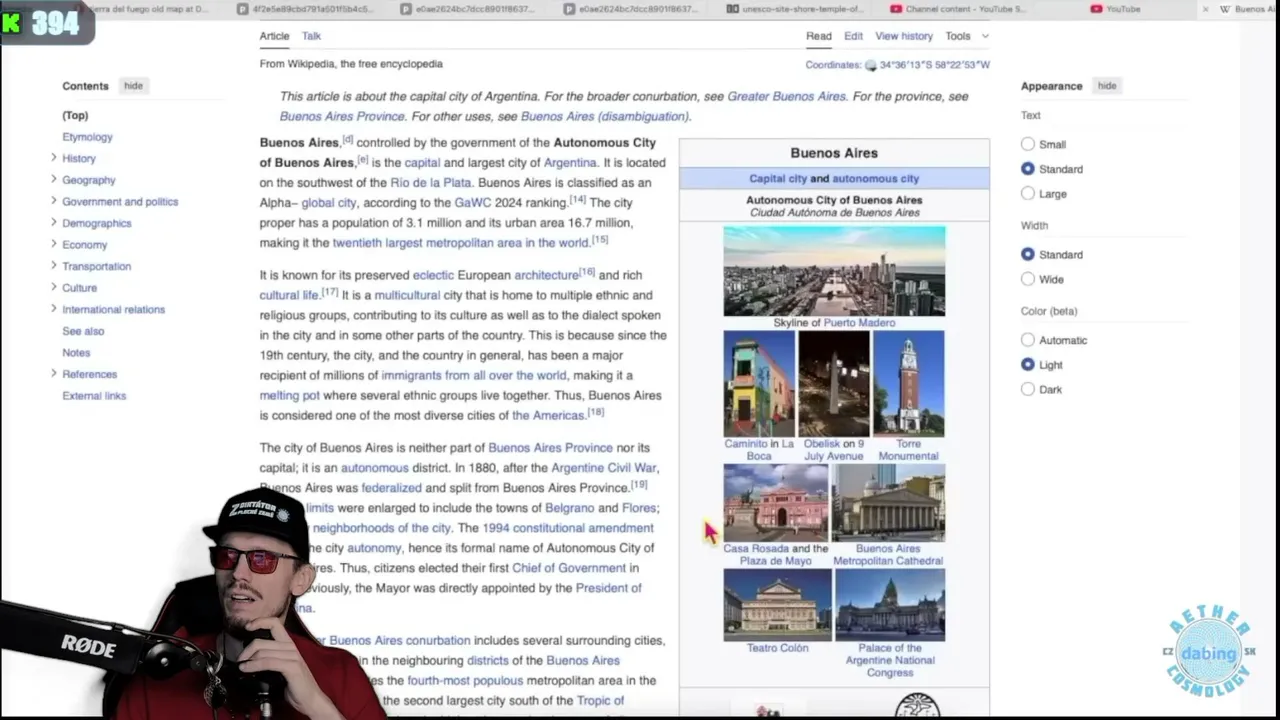Open the Torre Monumental photo
This screenshot has height=720, width=1280.
point(908,384)
